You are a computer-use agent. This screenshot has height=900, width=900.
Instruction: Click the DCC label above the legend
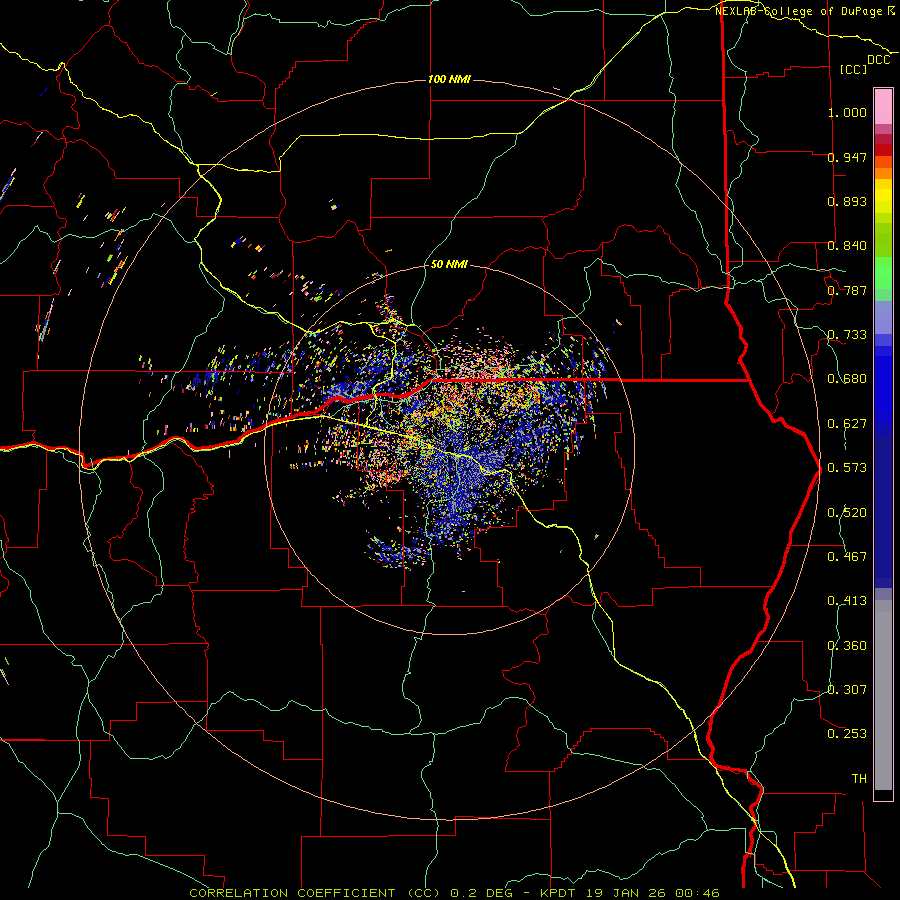878,60
